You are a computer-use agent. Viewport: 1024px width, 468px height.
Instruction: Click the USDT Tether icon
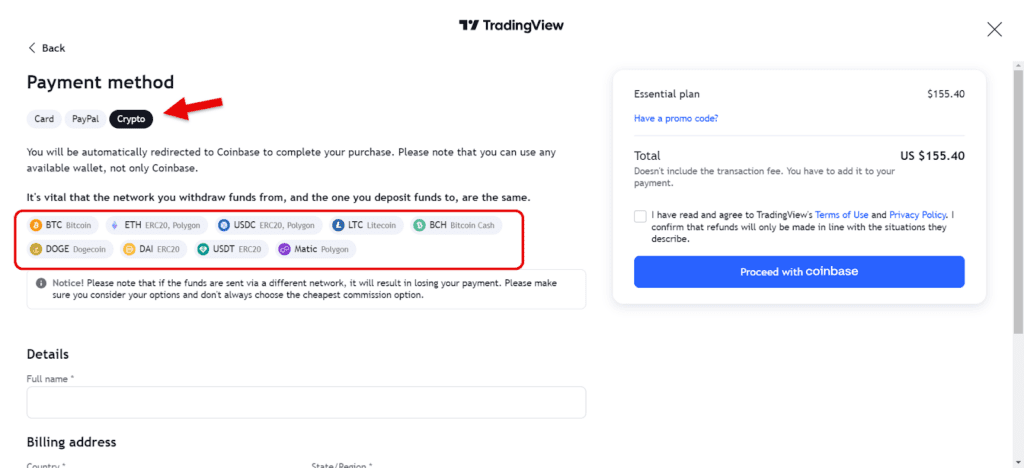pyautogui.click(x=203, y=249)
